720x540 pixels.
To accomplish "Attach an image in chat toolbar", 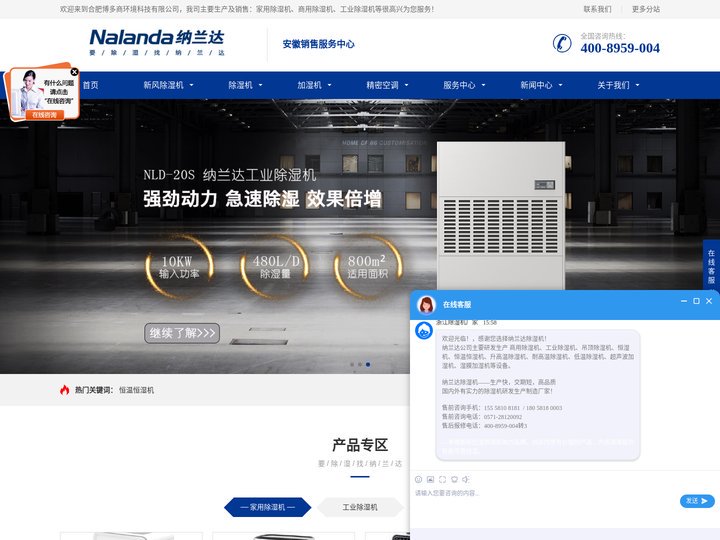I will [430, 479].
